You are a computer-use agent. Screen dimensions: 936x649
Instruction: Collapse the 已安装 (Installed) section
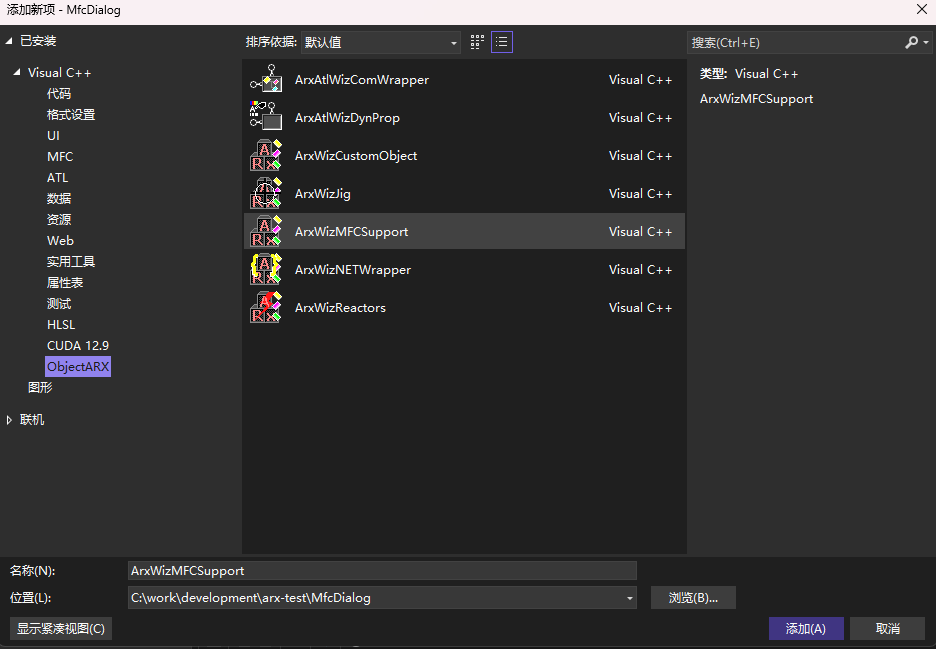click(x=10, y=41)
